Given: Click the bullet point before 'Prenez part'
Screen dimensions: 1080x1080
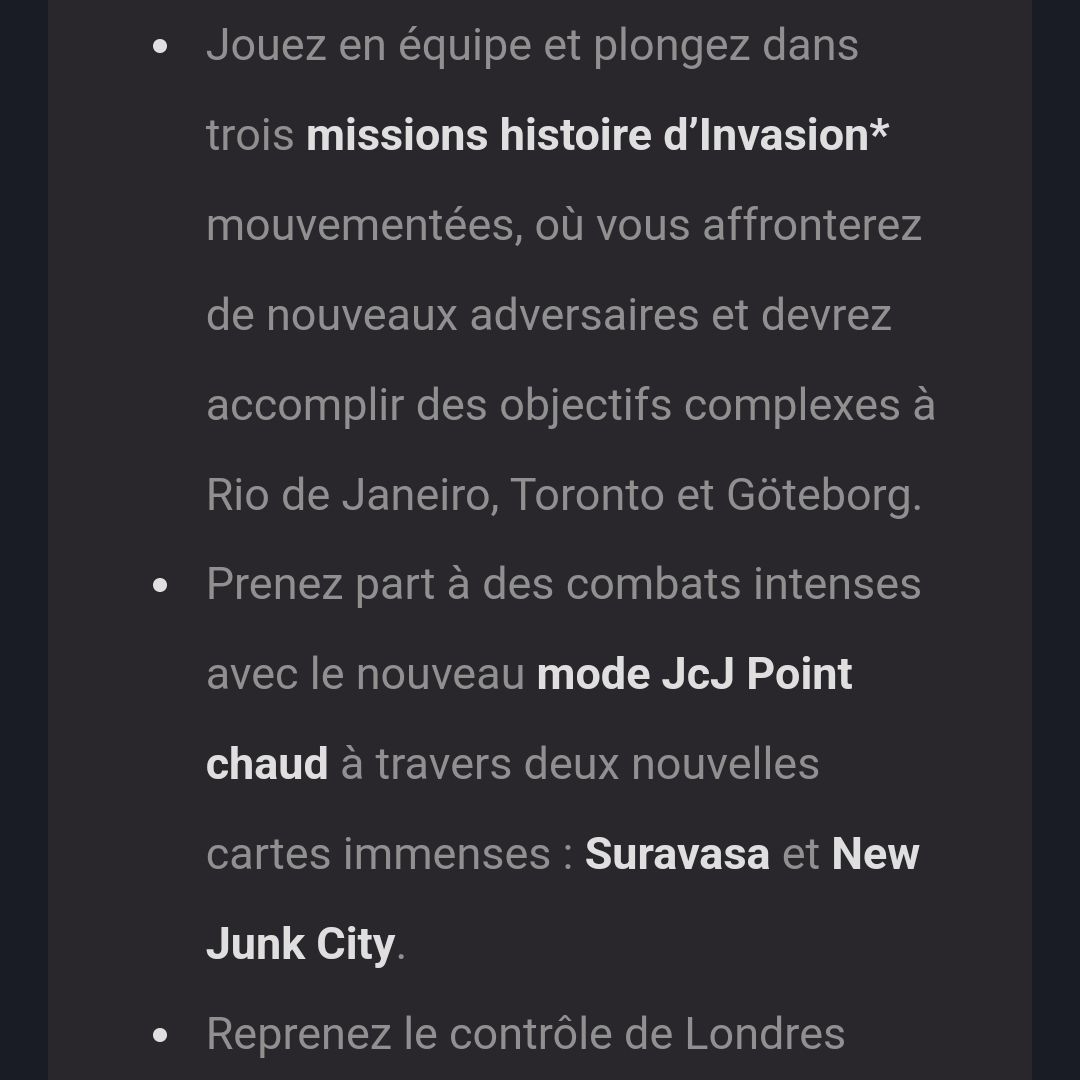Looking at the screenshot, I should tap(160, 585).
